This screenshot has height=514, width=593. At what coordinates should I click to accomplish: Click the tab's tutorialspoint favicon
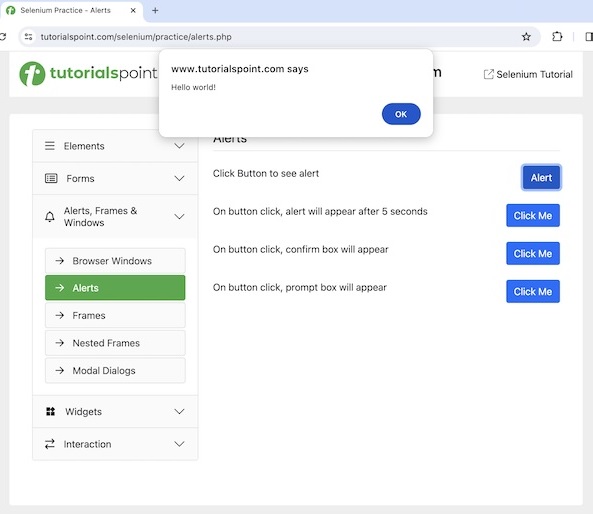tap(11, 11)
